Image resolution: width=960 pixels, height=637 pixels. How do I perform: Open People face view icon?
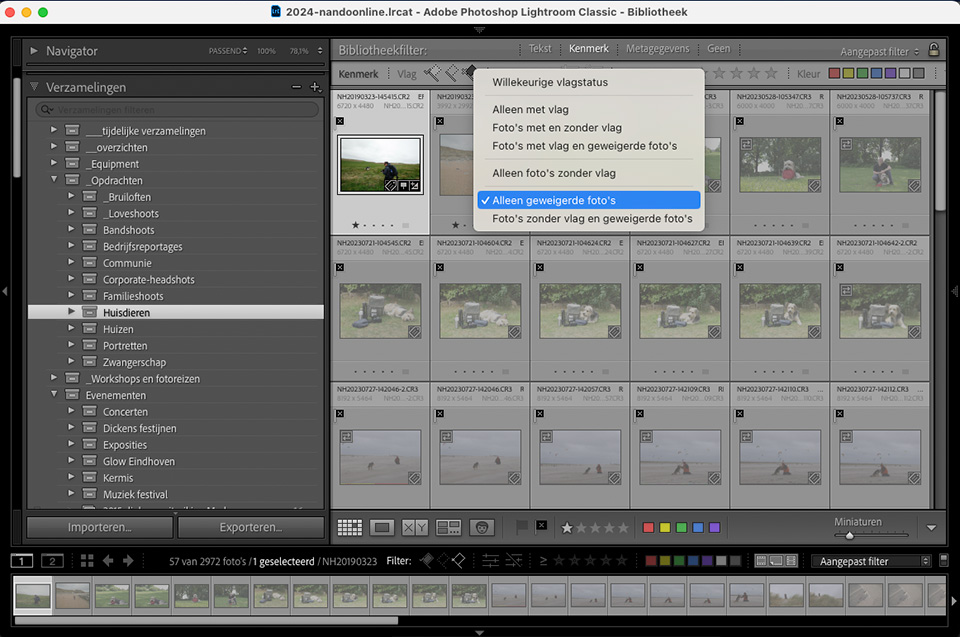pyautogui.click(x=482, y=527)
